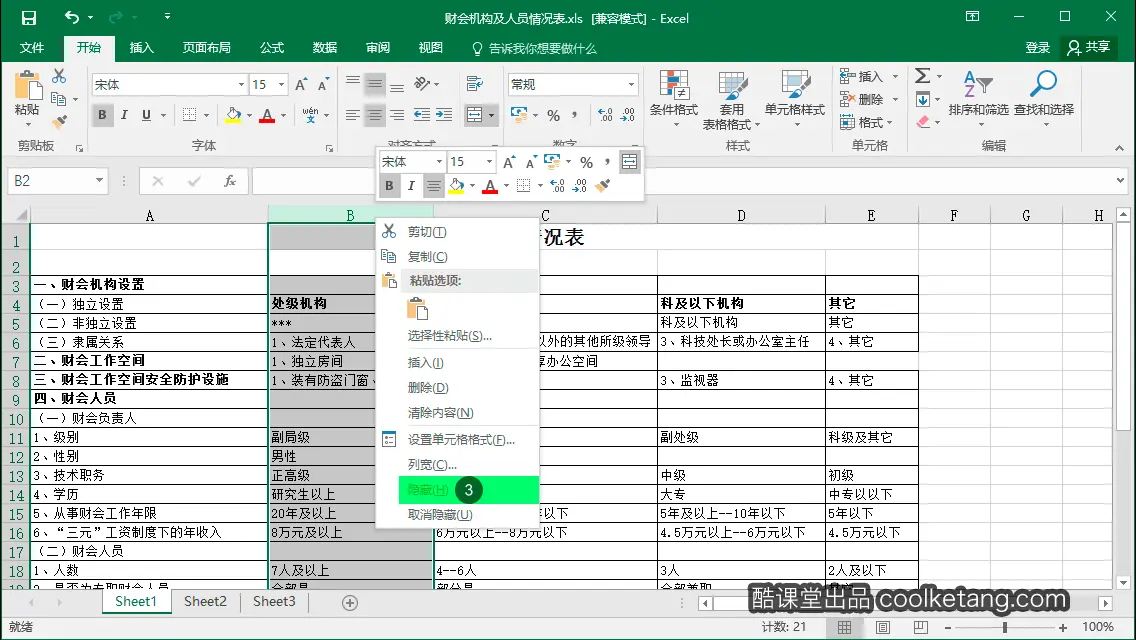Toggle Bold in the mini toolbar
The width and height of the screenshot is (1136, 640).
coord(389,186)
